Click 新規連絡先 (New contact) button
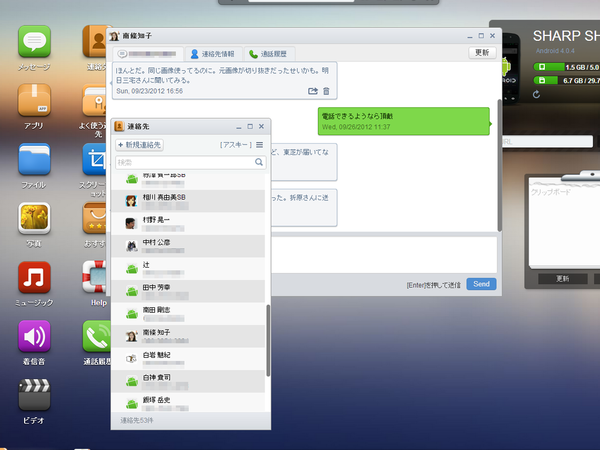 (x=139, y=145)
